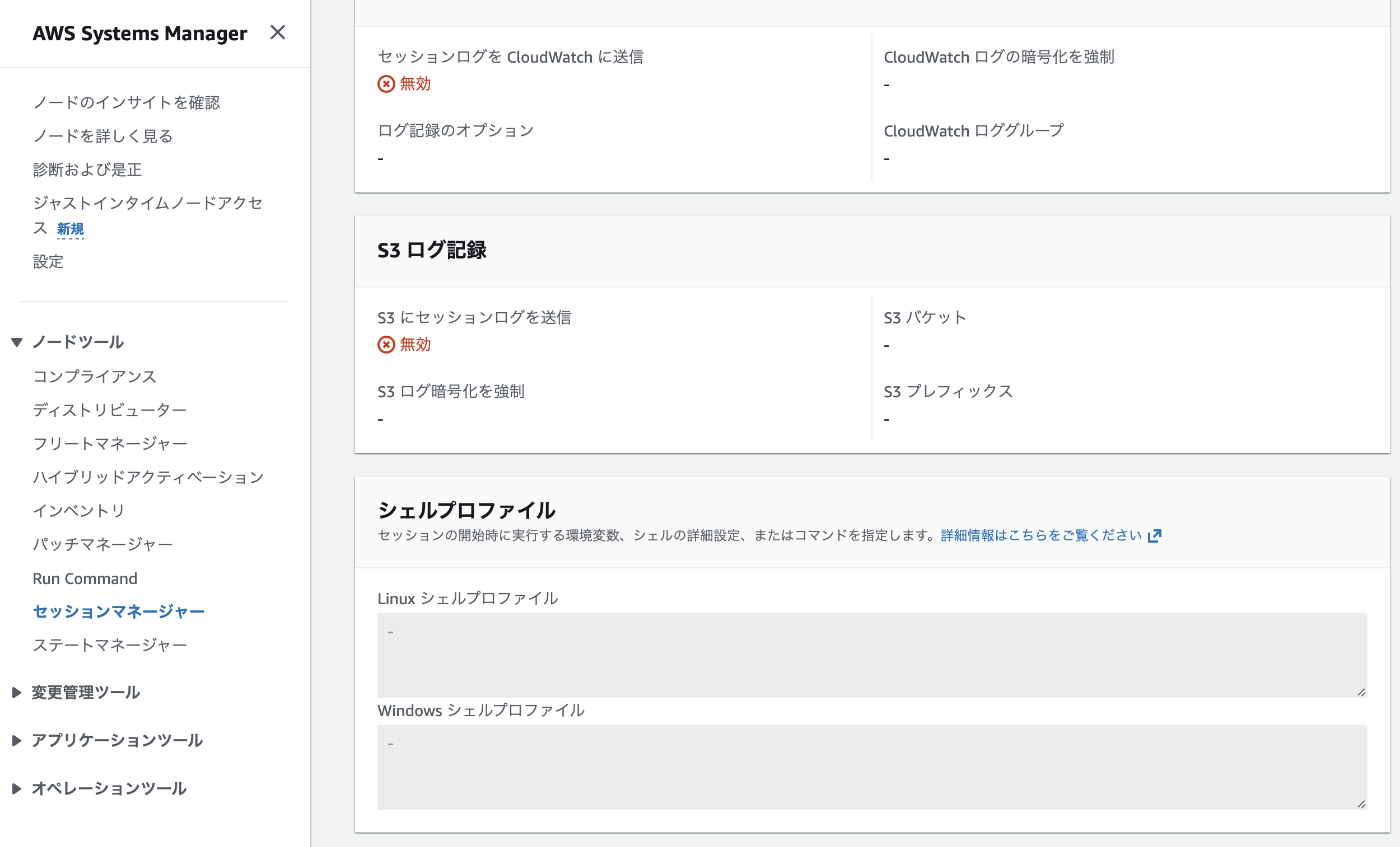This screenshot has height=847, width=1400.
Task: Open セッションマネージャー in the sidebar
Action: point(118,611)
